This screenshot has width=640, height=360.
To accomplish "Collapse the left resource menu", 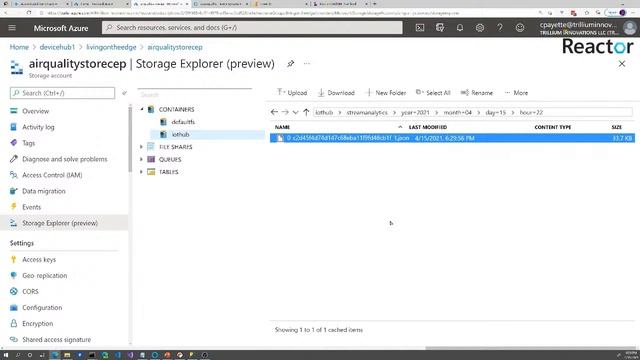I will [x=124, y=93].
